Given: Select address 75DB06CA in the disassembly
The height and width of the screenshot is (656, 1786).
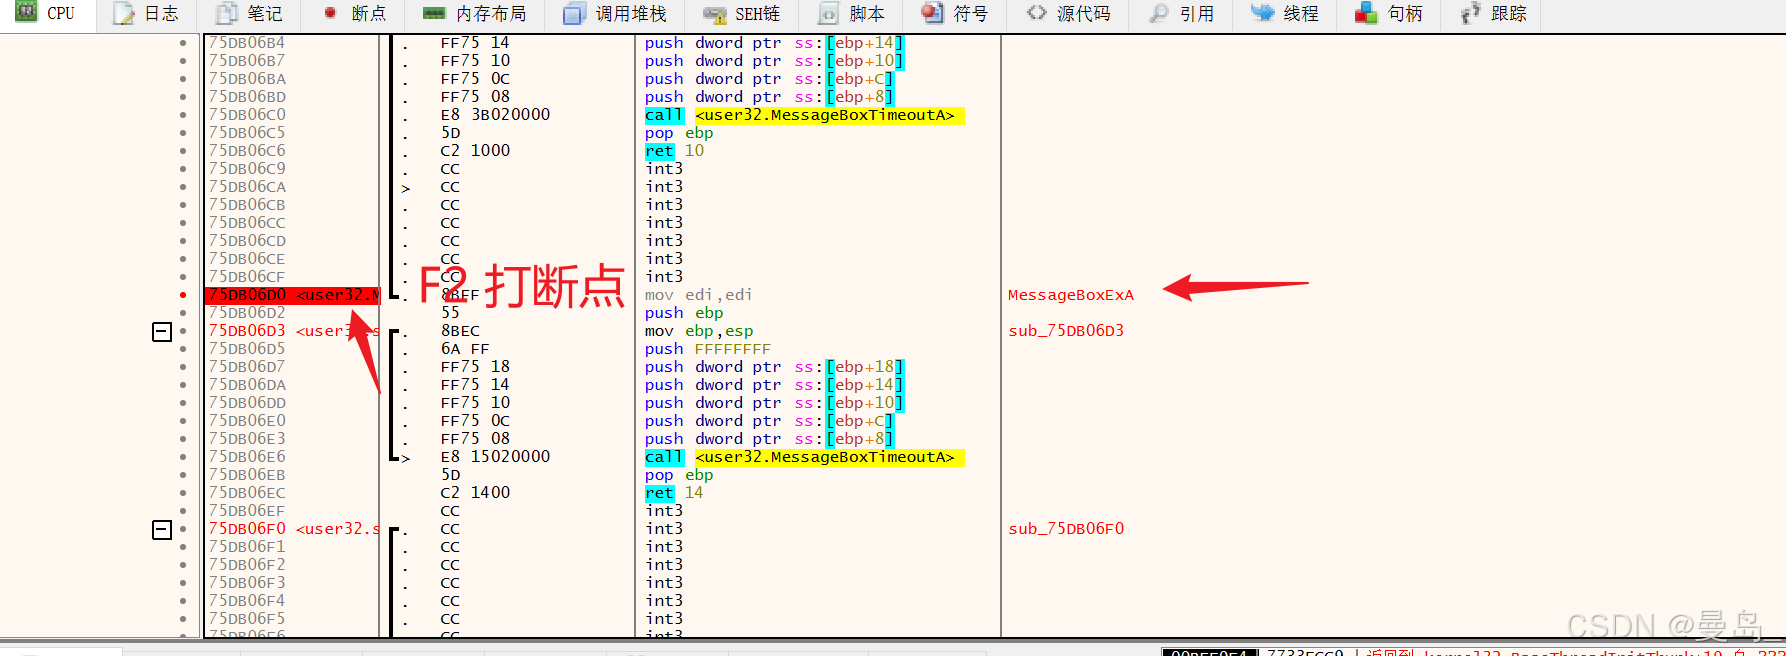Looking at the screenshot, I should pos(247,187).
